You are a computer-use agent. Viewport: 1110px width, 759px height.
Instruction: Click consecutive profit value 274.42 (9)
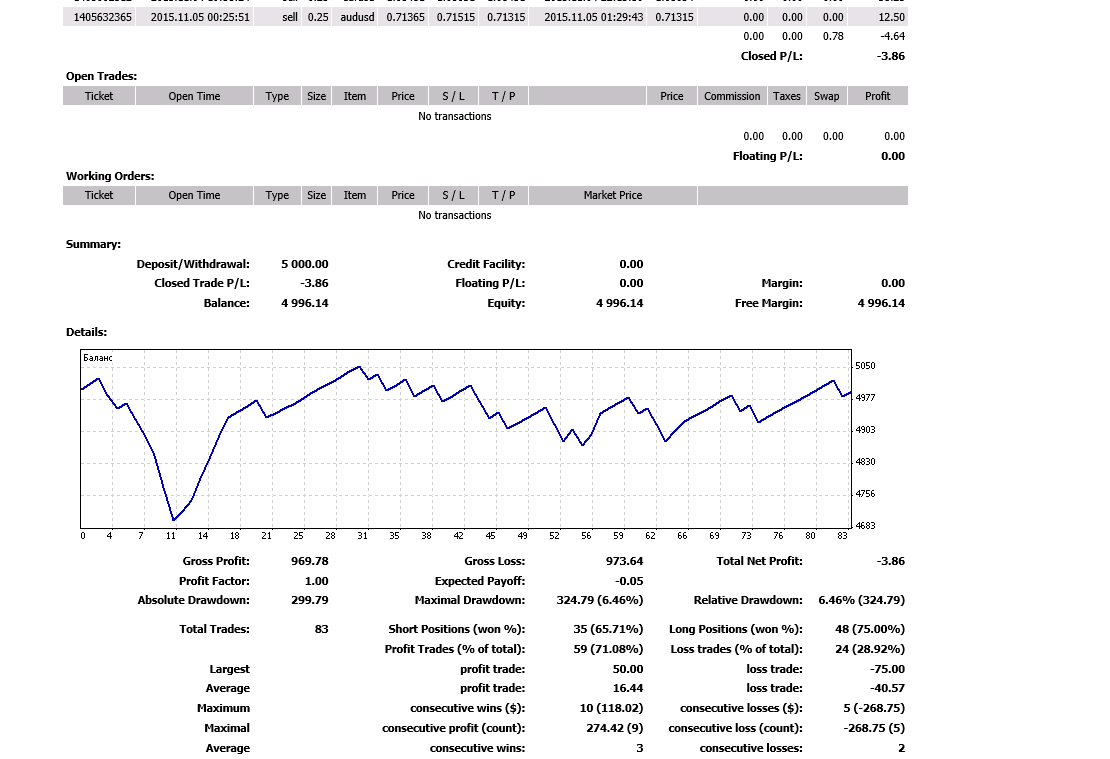pos(614,728)
